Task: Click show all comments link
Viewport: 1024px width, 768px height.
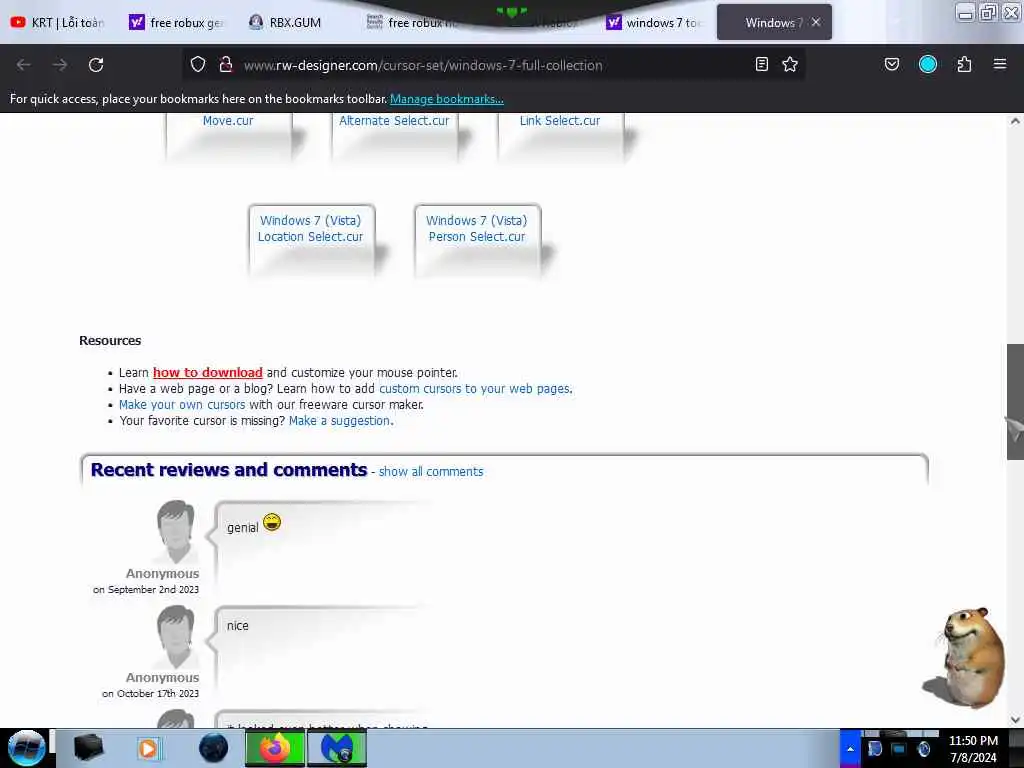Action: [x=431, y=472]
